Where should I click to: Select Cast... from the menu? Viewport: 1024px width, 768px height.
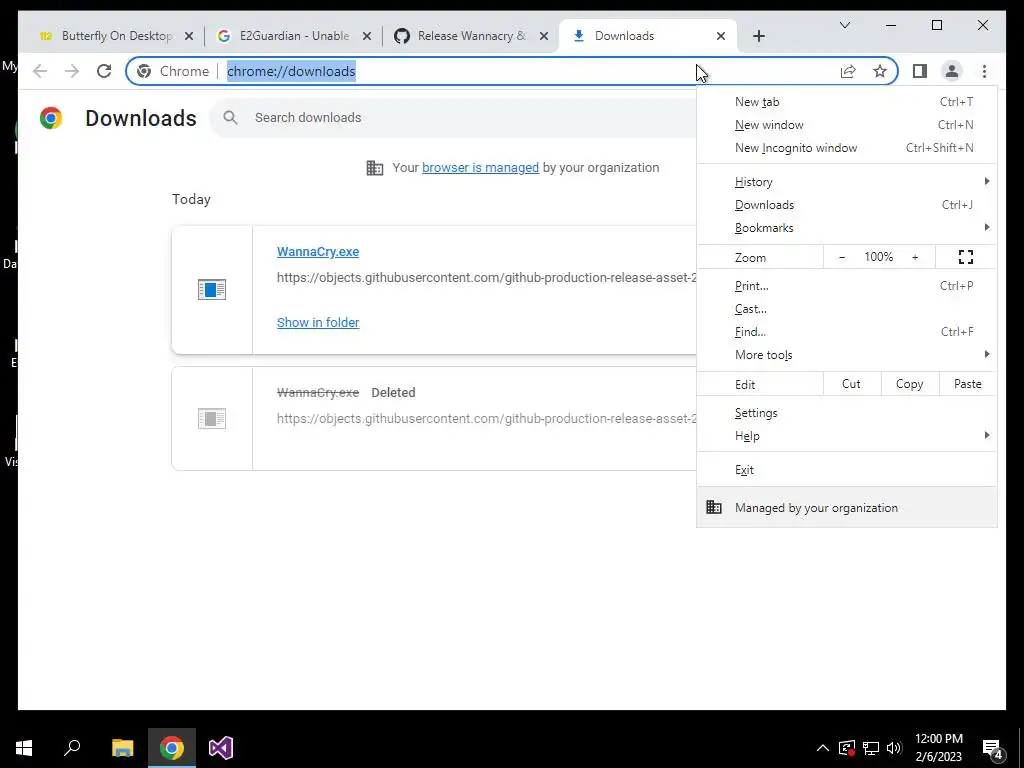(846, 309)
